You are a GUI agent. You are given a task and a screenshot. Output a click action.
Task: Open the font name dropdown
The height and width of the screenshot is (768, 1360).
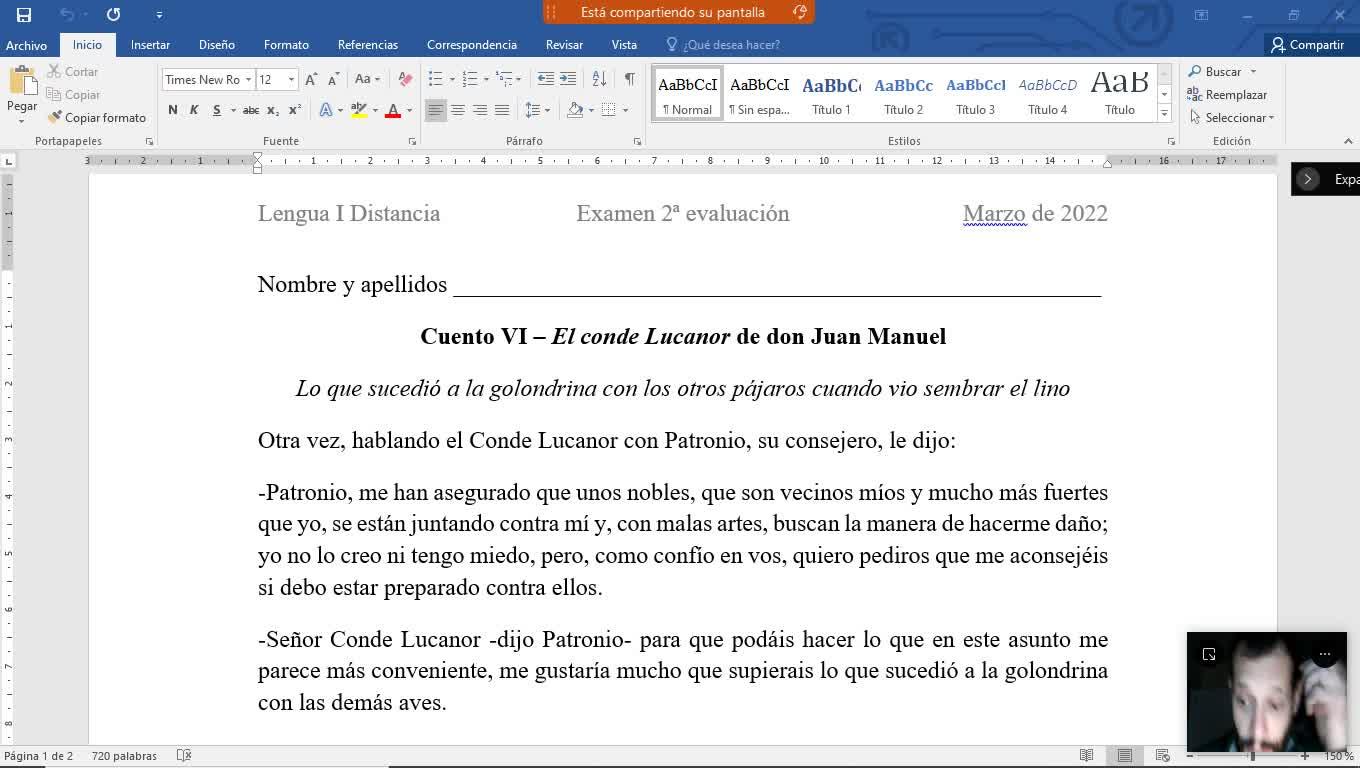coord(248,80)
